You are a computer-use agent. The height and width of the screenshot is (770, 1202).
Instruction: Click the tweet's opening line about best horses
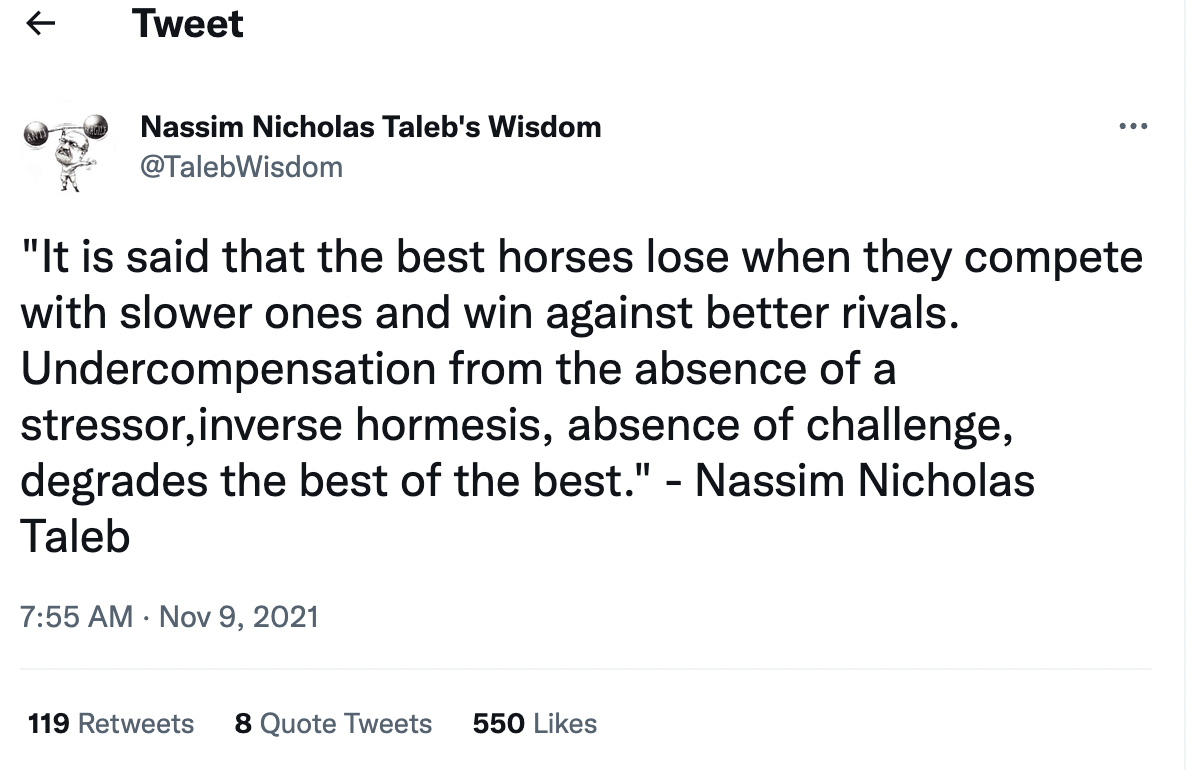[x=581, y=258]
